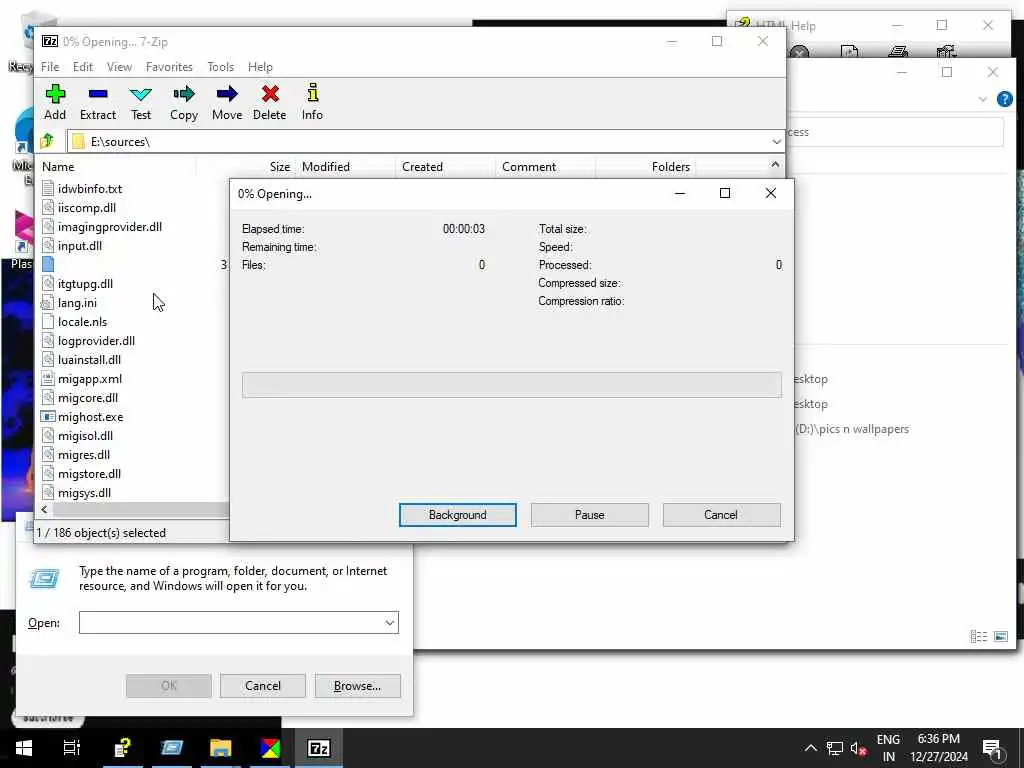Click the Copy toolbar icon
This screenshot has height=768, width=1024.
(184, 94)
